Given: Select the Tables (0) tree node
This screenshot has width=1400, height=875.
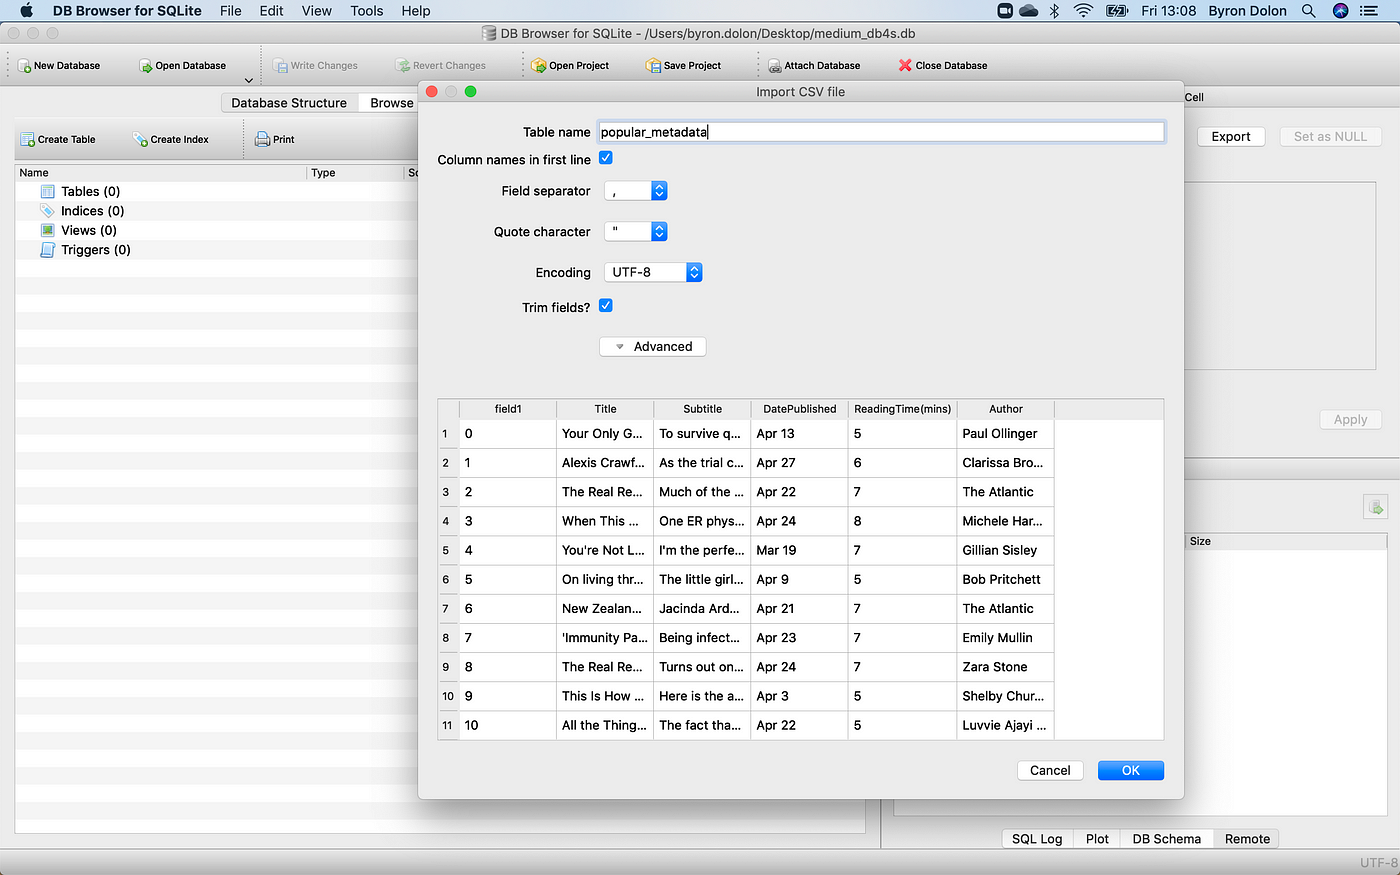Looking at the screenshot, I should pos(90,191).
